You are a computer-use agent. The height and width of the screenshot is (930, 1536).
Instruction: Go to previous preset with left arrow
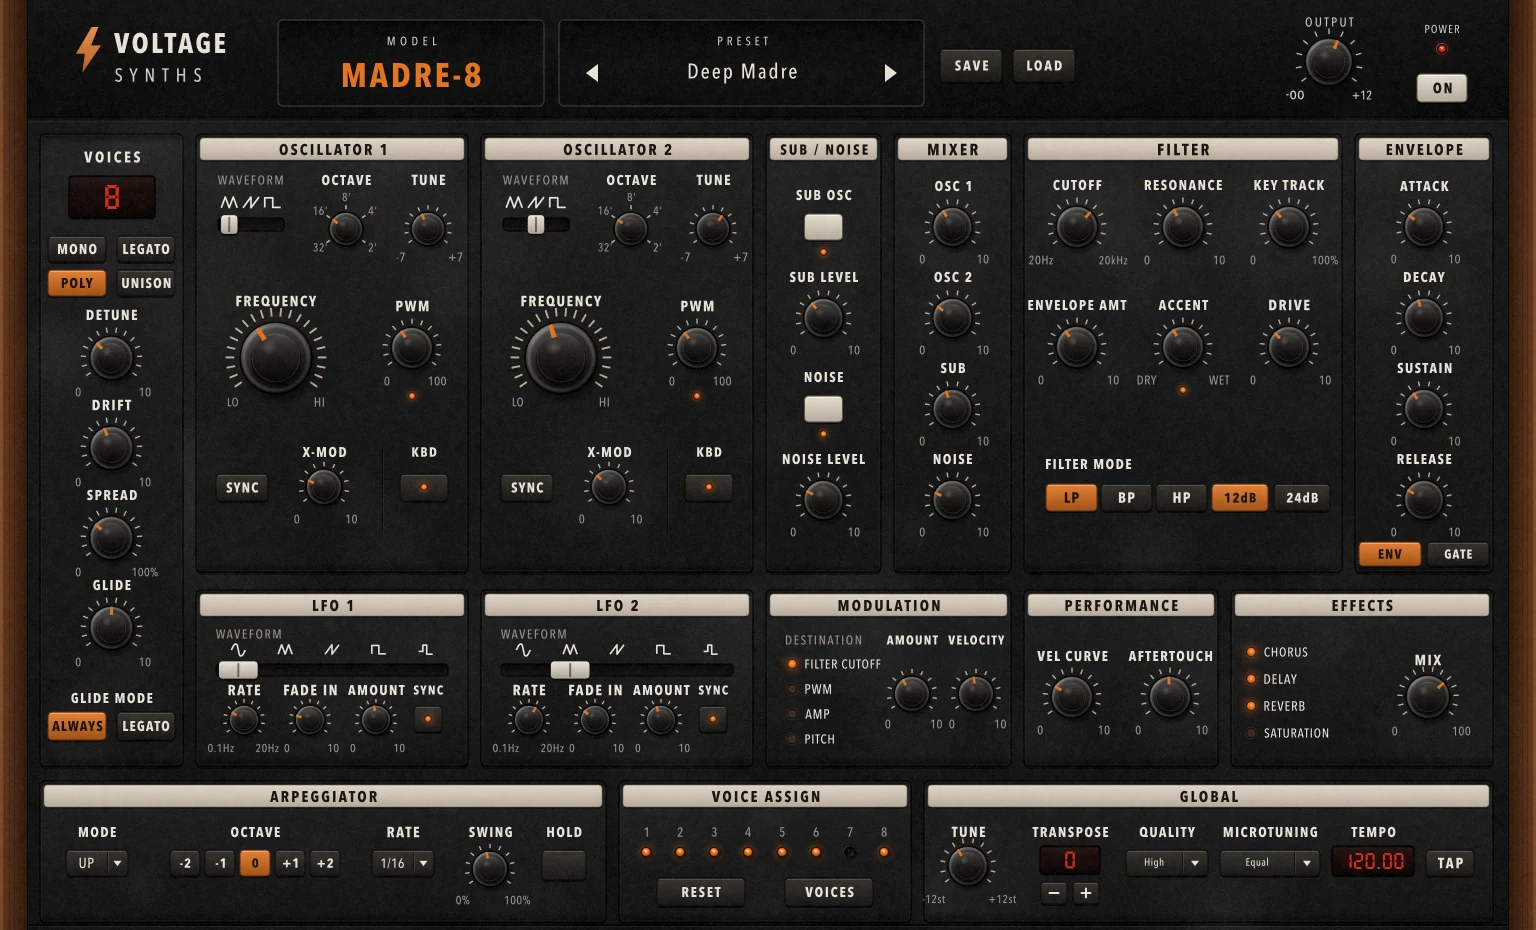tap(592, 73)
